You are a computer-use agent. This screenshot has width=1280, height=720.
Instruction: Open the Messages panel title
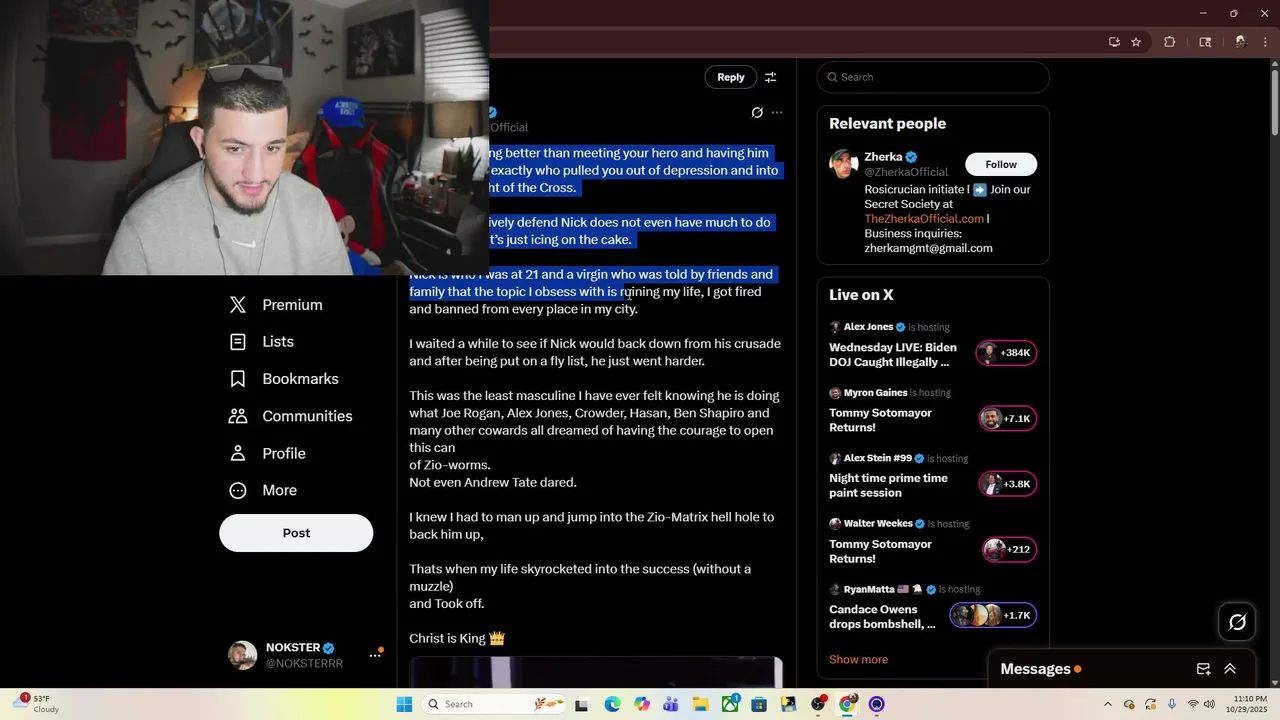click(1035, 669)
